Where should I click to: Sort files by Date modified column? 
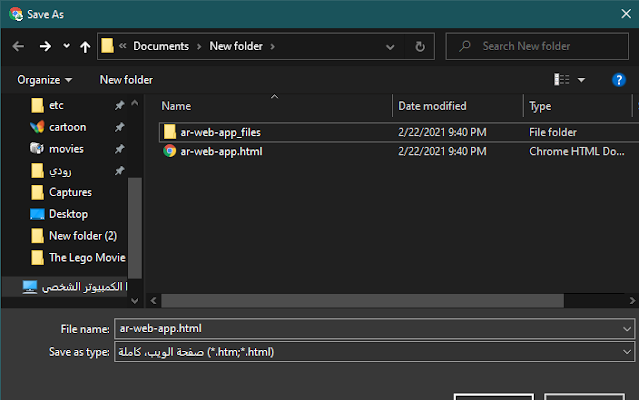(x=430, y=105)
